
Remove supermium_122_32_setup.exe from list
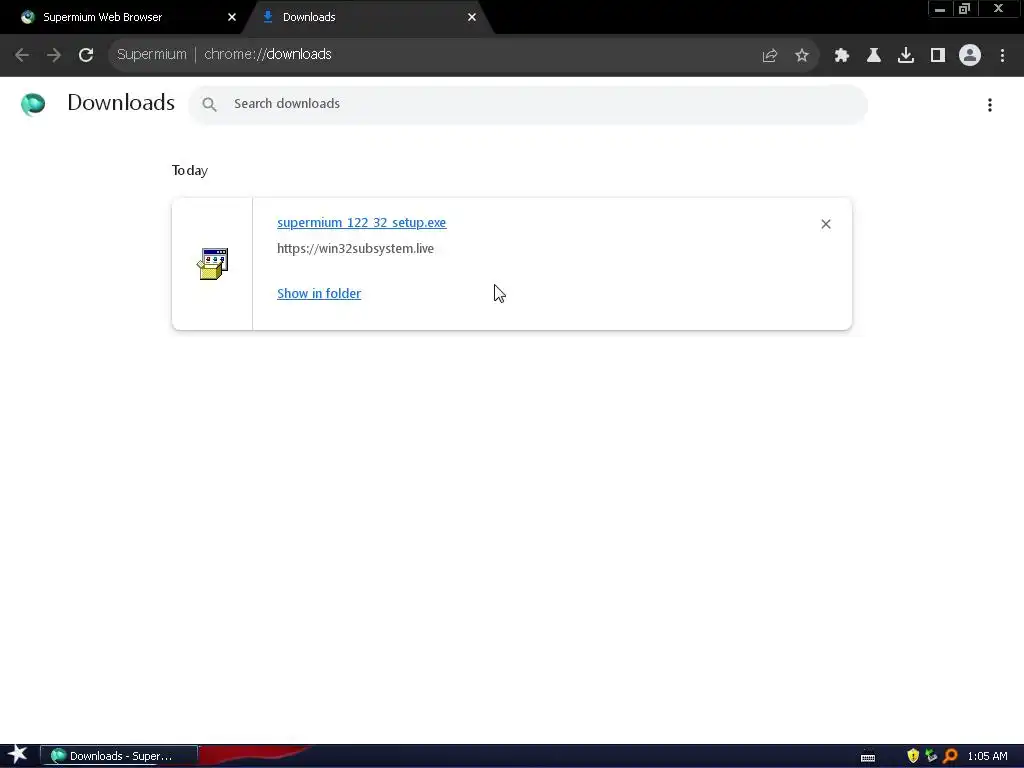click(825, 224)
